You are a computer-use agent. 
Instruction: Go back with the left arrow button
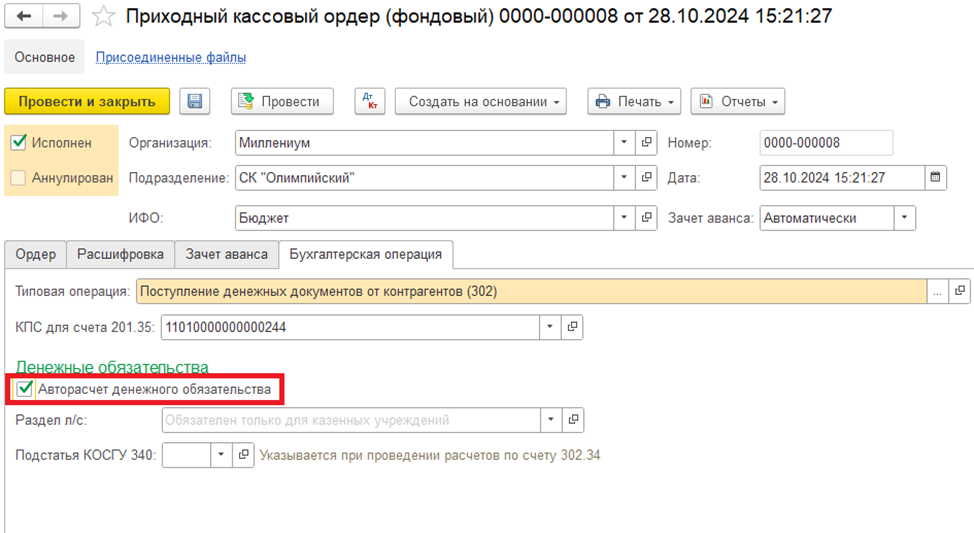pyautogui.click(x=24, y=16)
